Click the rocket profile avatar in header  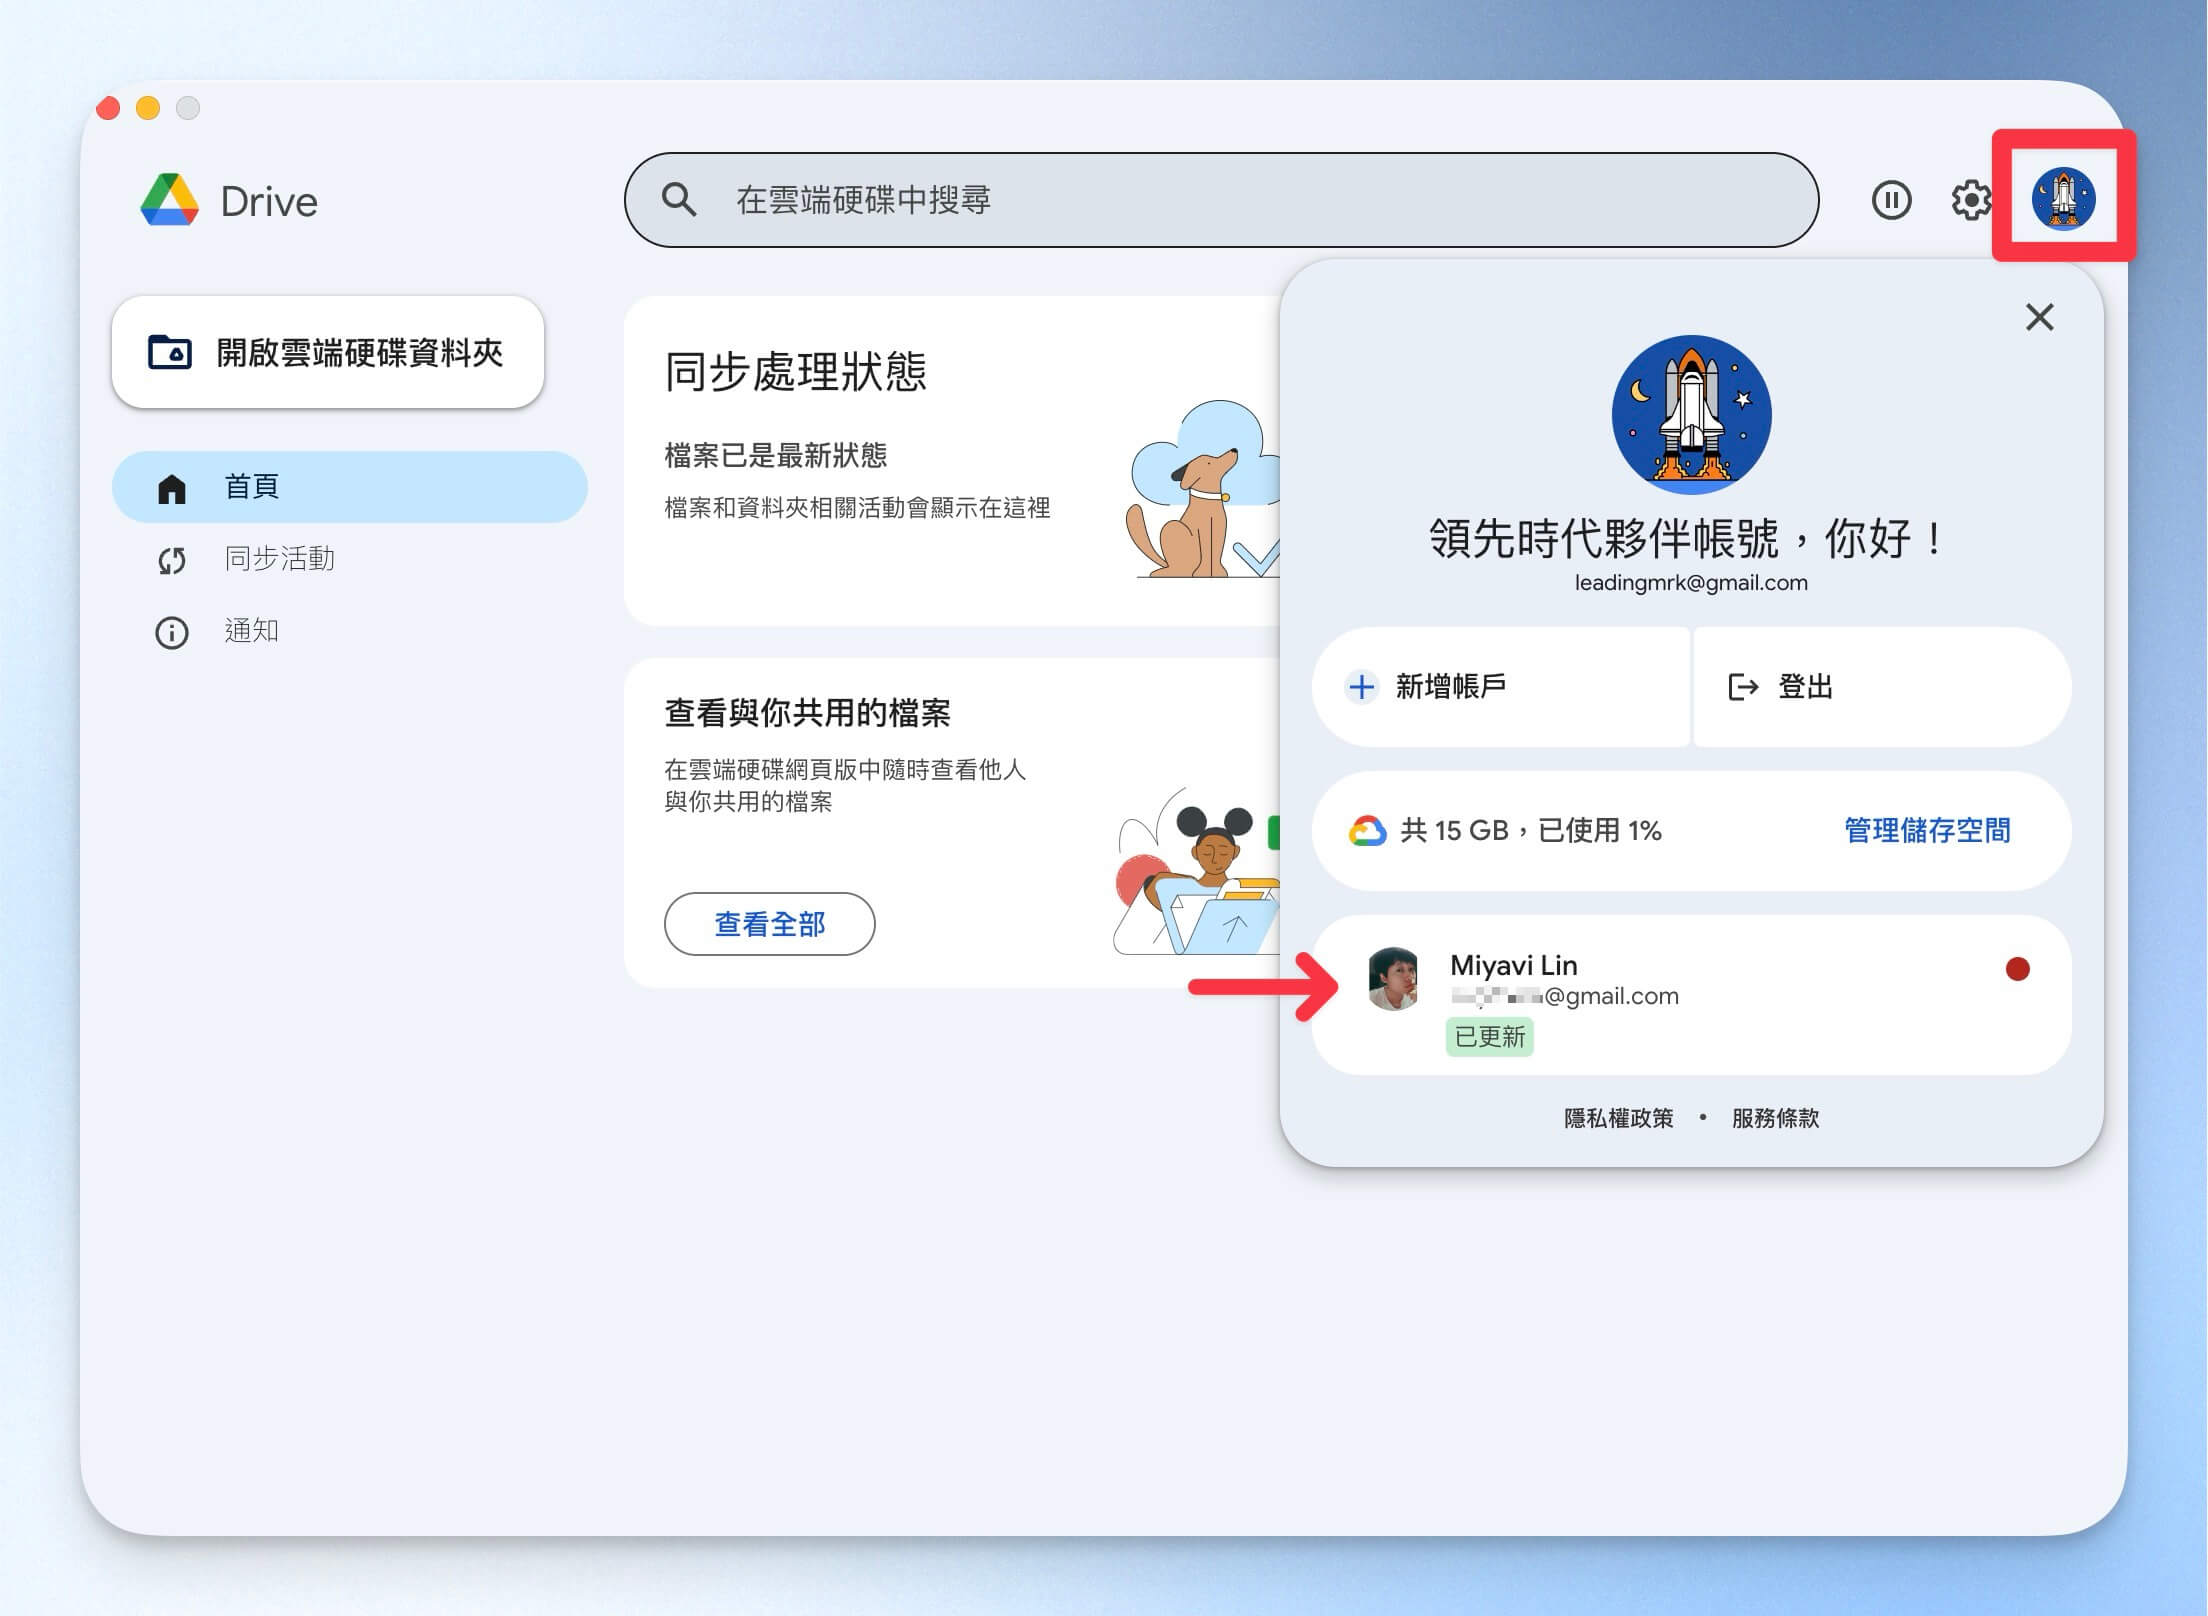[2063, 198]
